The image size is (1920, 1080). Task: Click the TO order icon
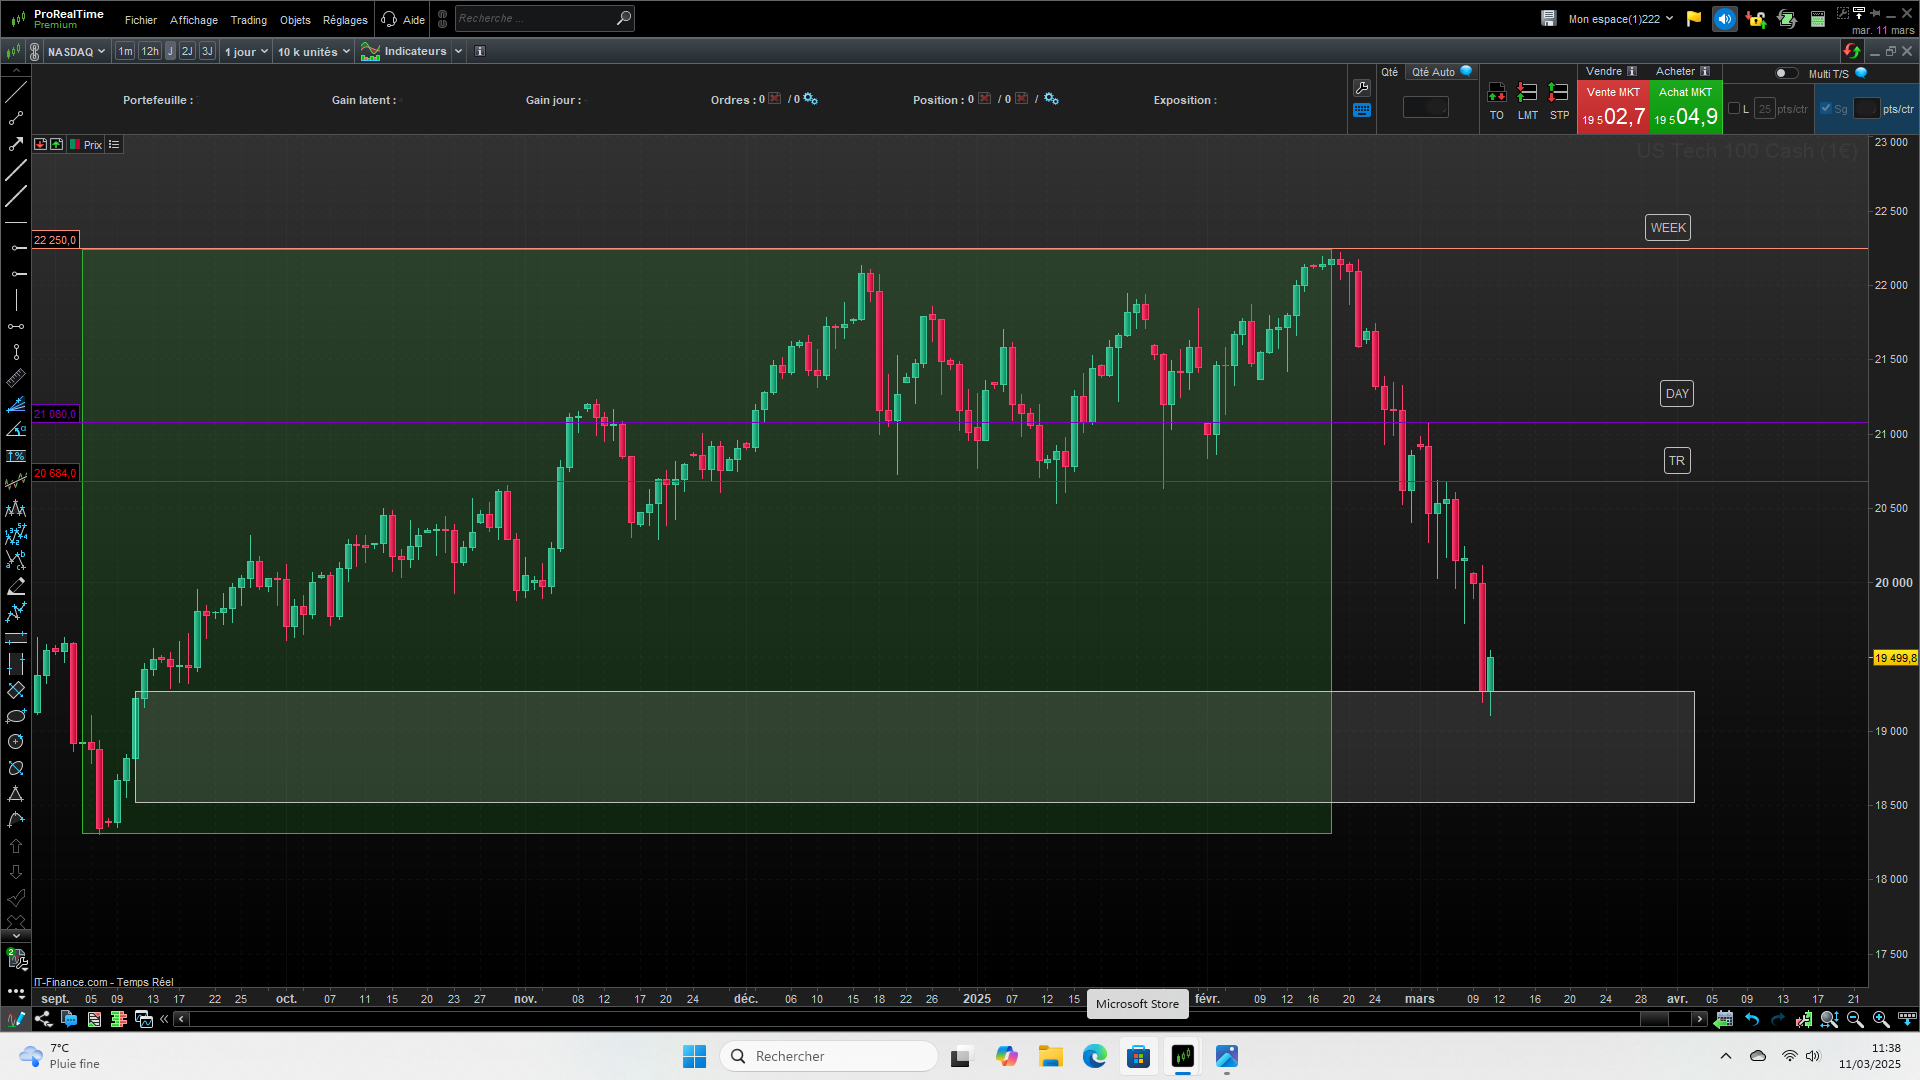tap(1496, 93)
